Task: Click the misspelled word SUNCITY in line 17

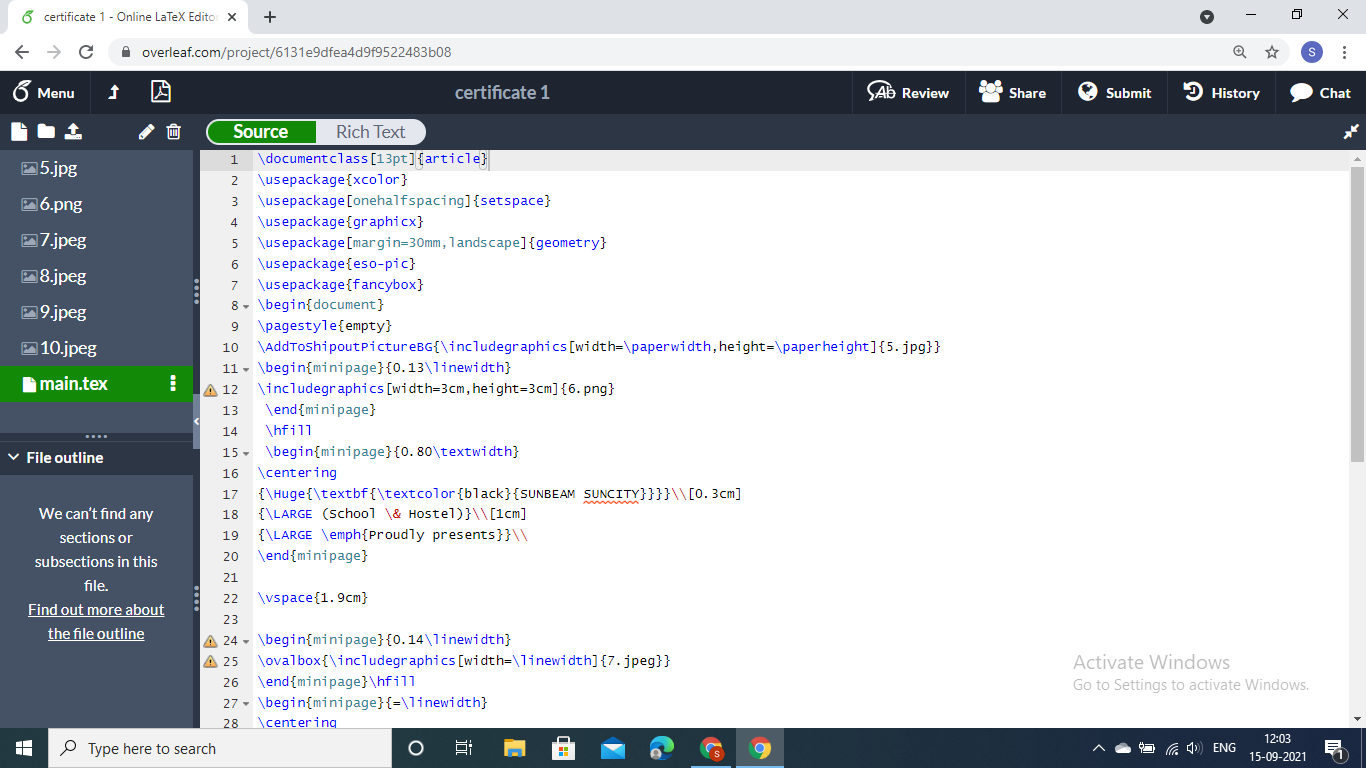Action: pyautogui.click(x=610, y=494)
